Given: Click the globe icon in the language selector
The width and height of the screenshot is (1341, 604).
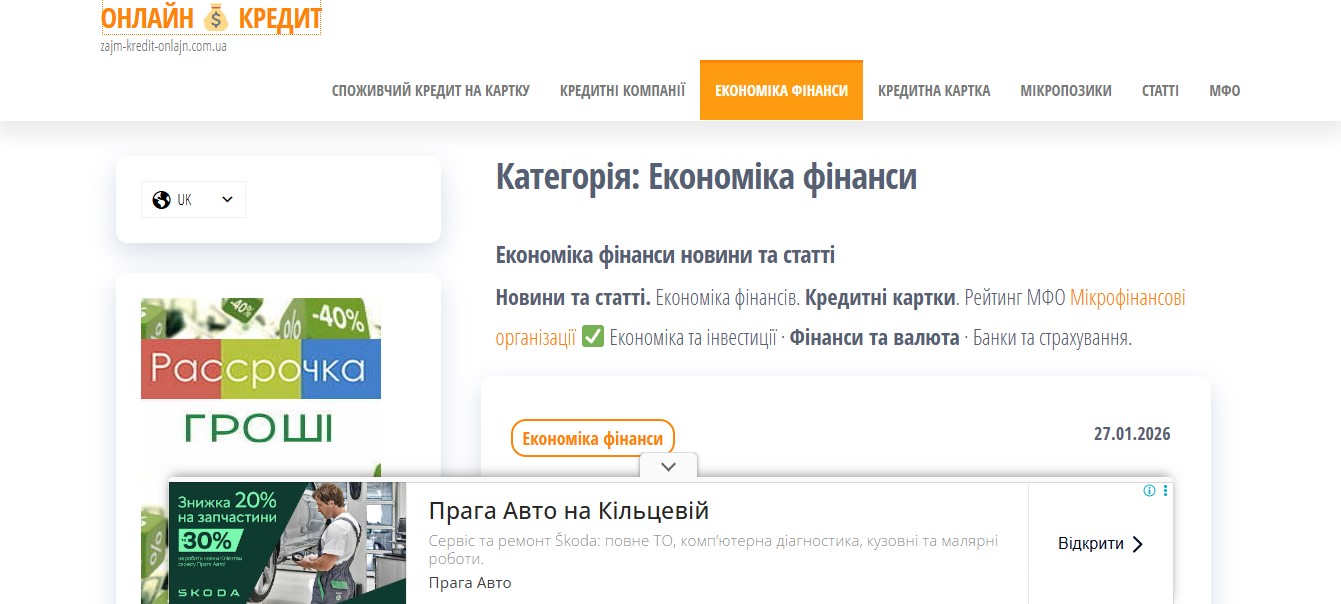Looking at the screenshot, I should coord(163,199).
